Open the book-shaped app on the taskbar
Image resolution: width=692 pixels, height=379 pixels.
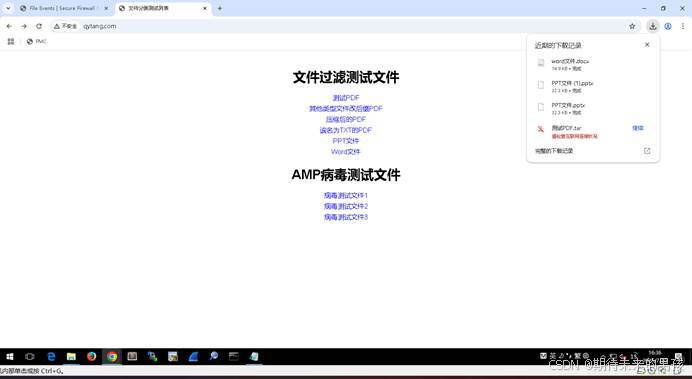(132, 356)
